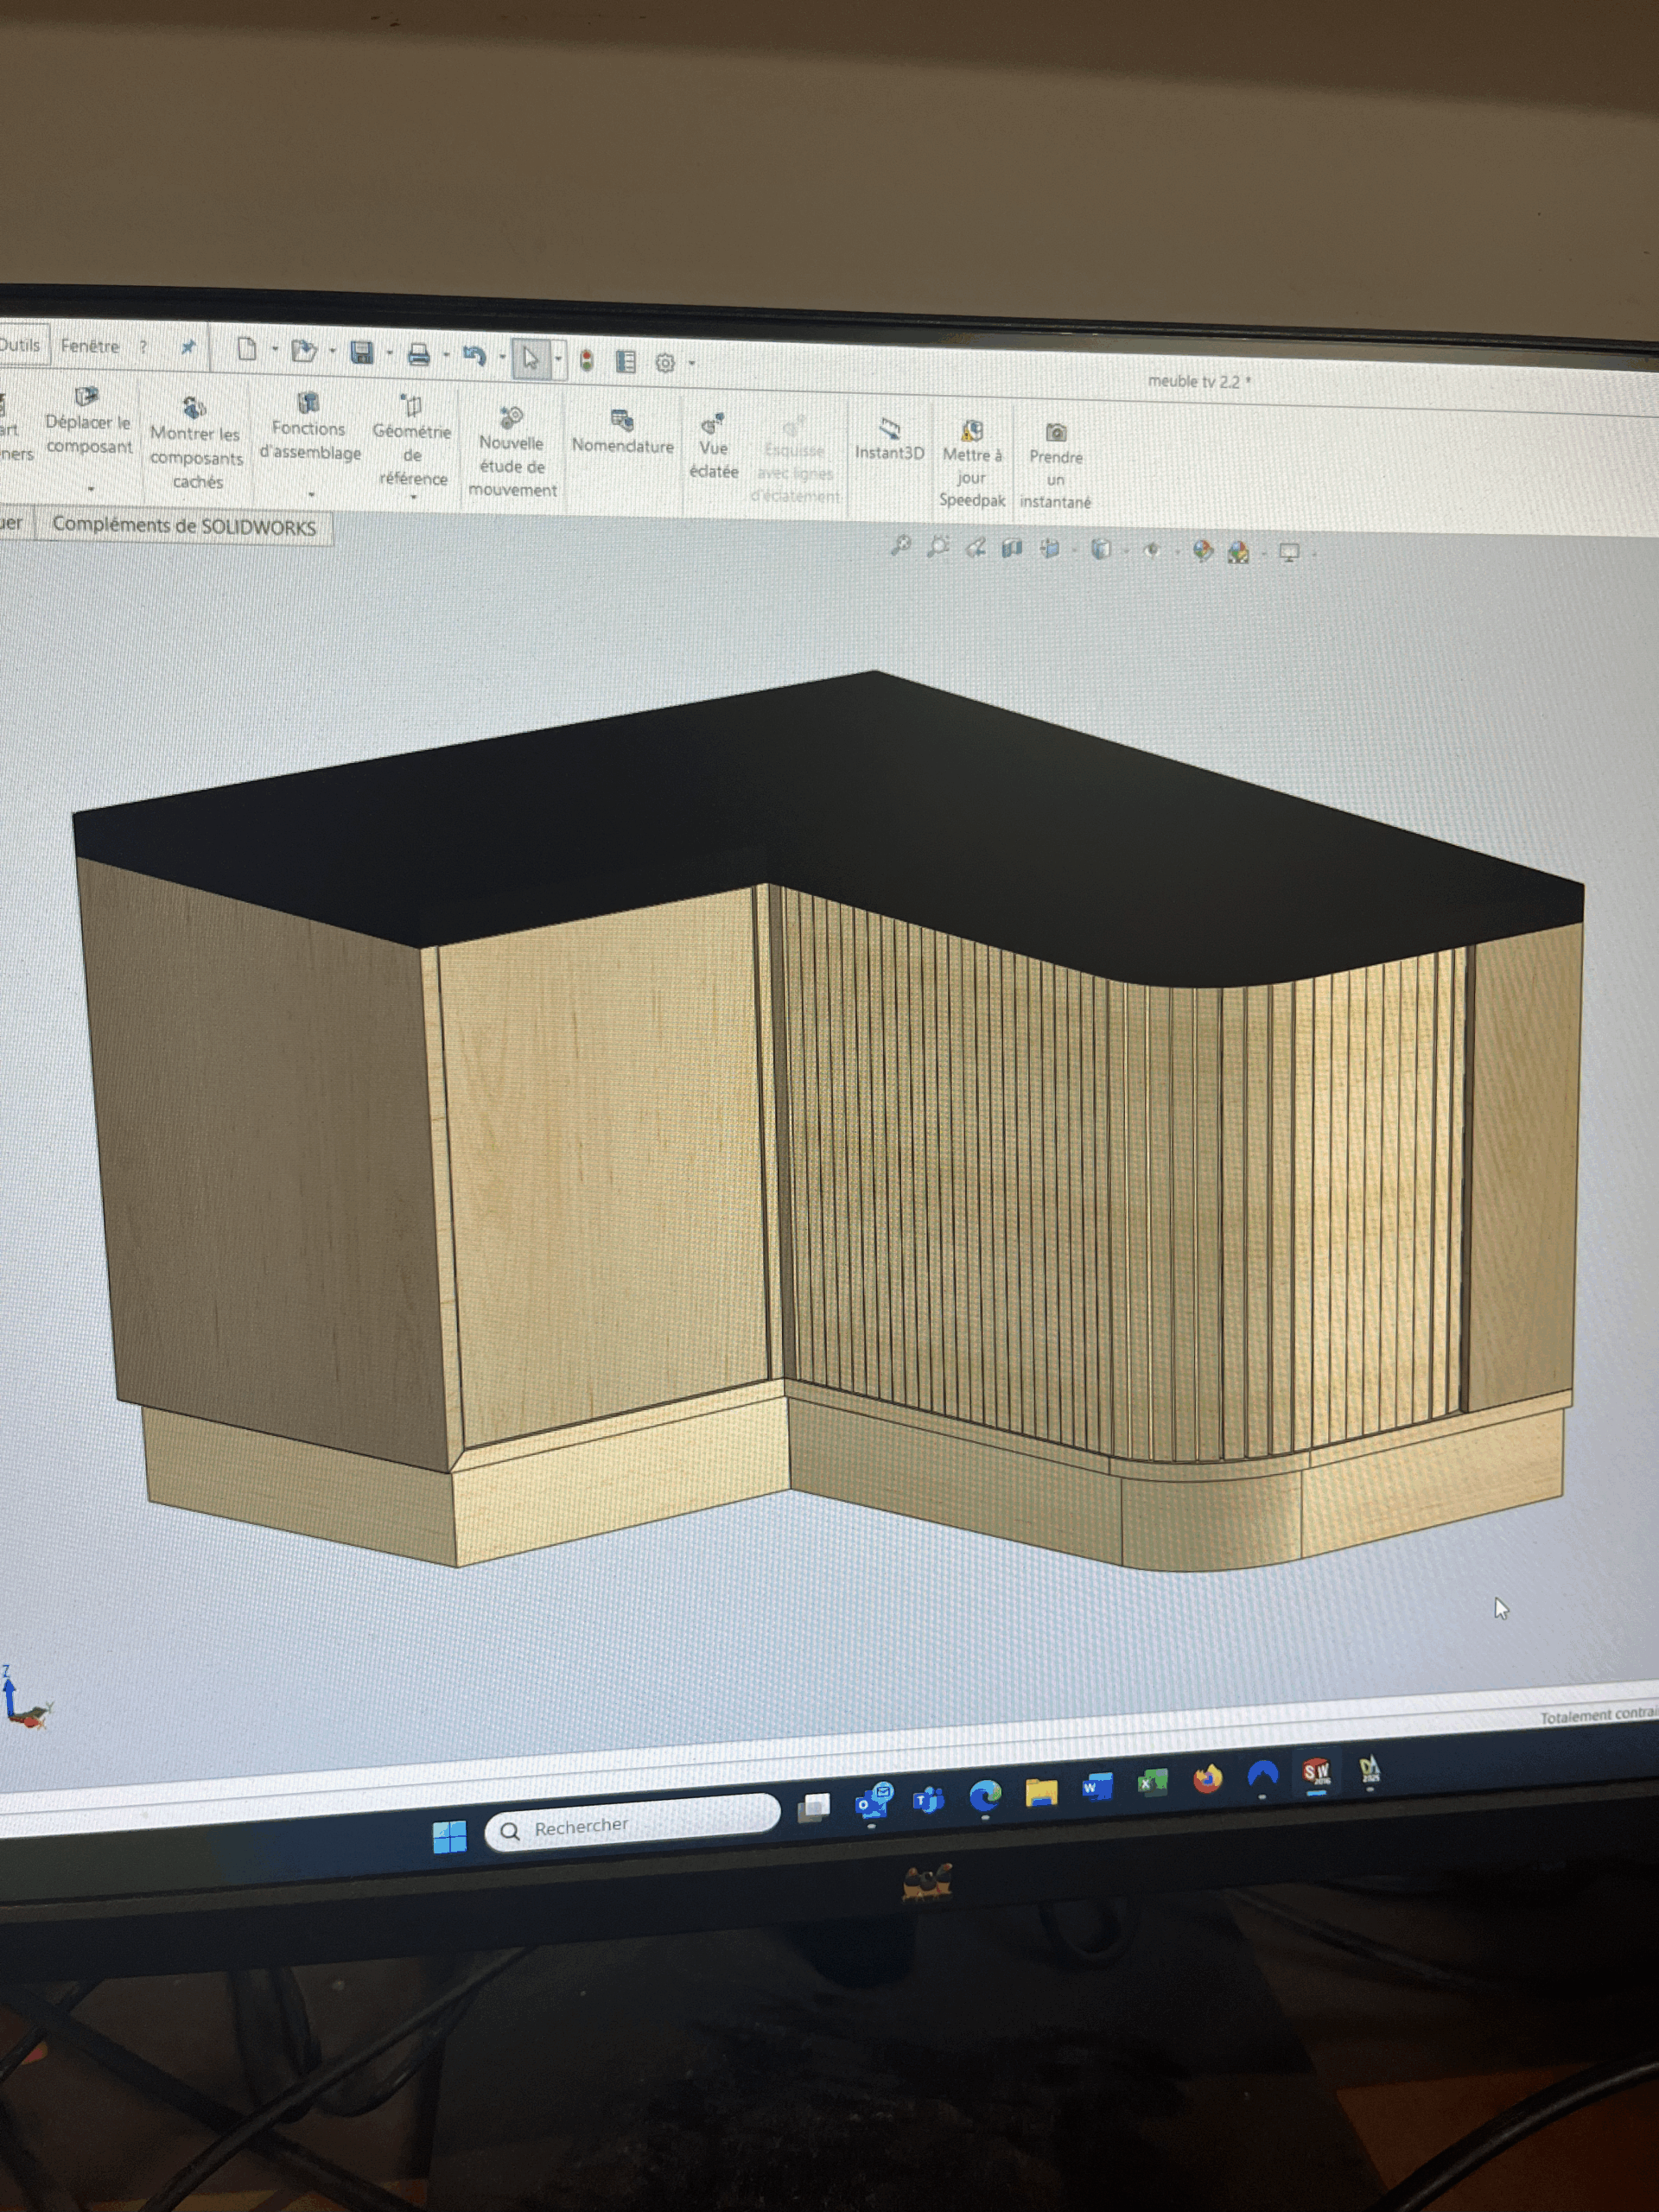Screen dimensions: 1659x2212
Task: Click the Section view icon
Action: [1012, 547]
